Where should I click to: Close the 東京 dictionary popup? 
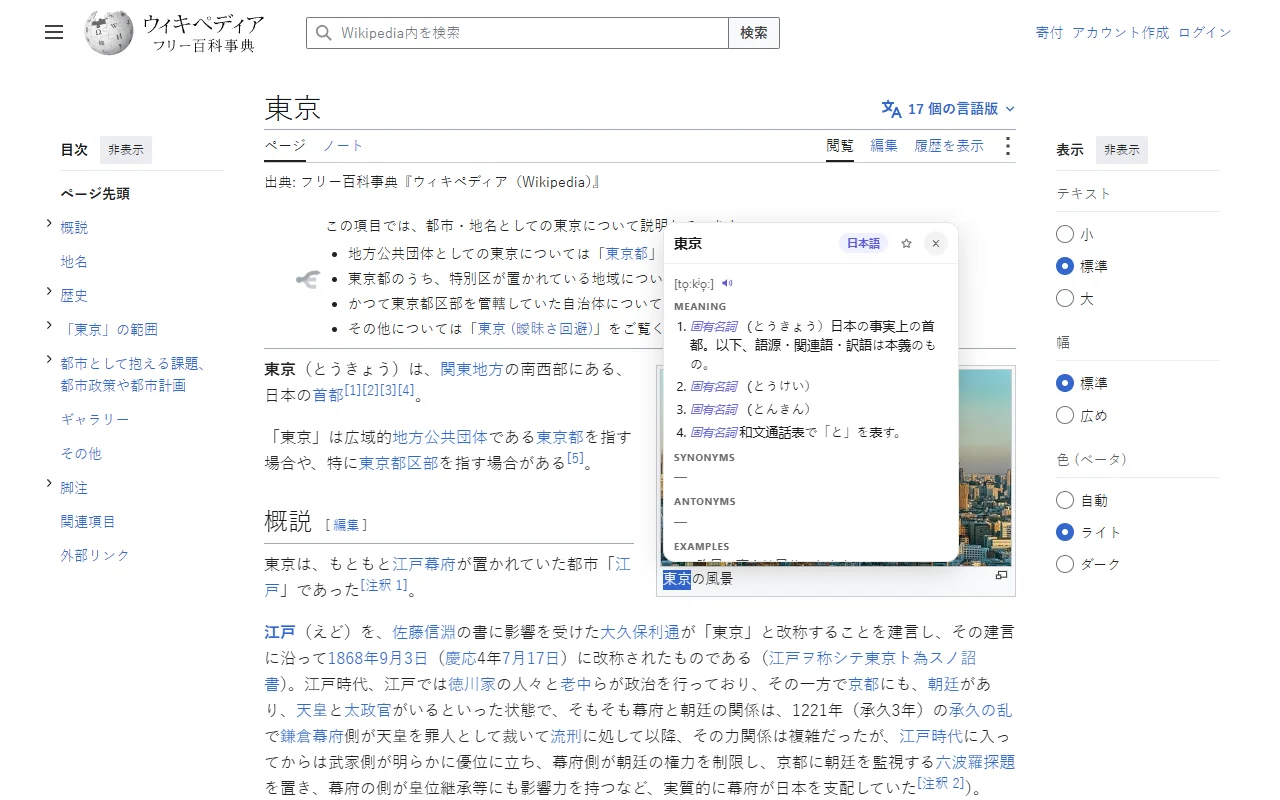[935, 243]
